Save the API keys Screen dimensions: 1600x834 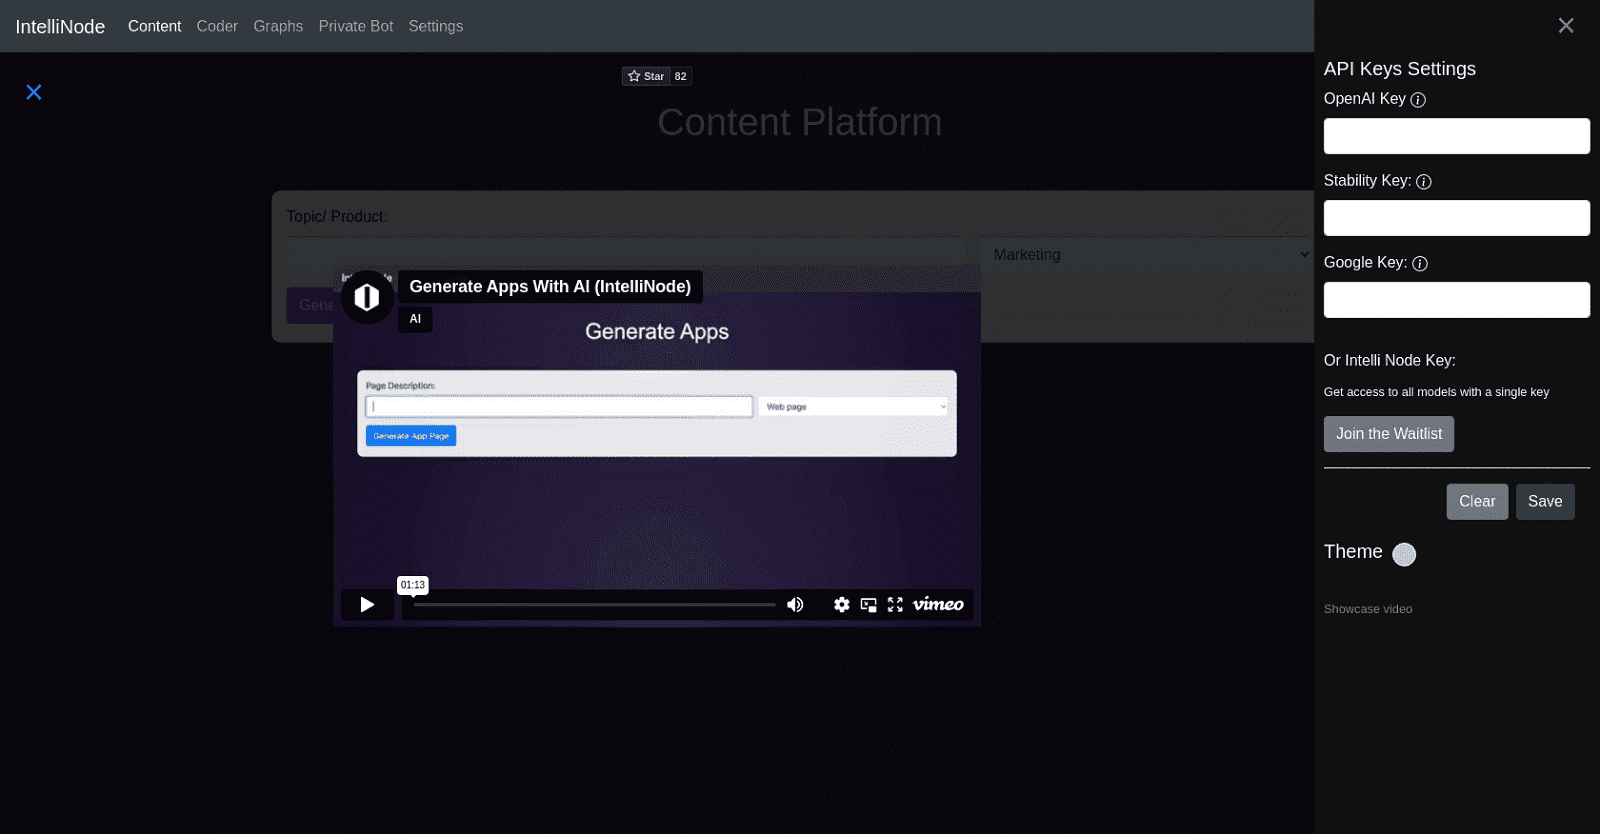point(1545,502)
